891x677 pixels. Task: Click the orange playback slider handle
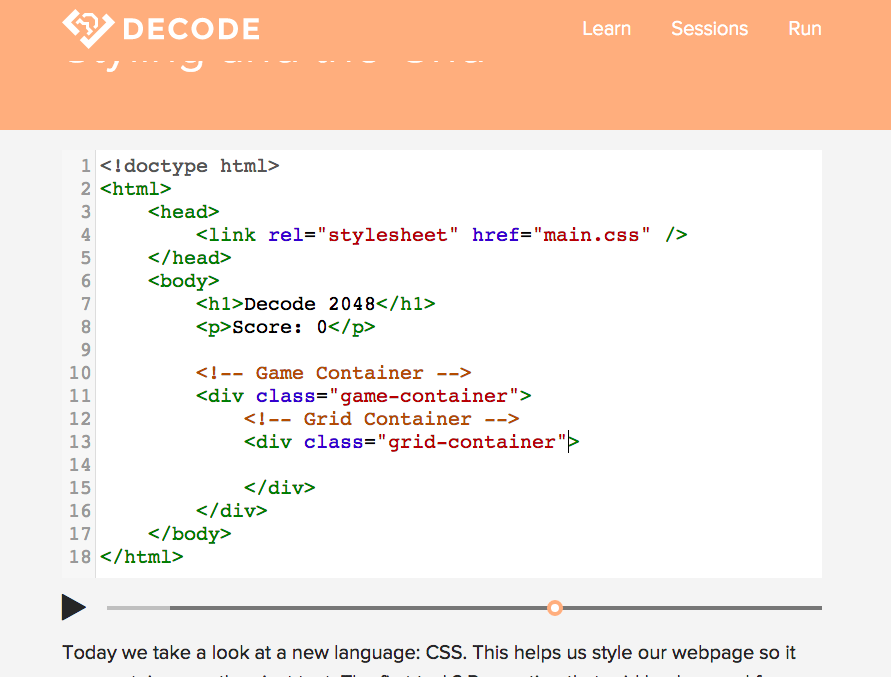tap(555, 608)
